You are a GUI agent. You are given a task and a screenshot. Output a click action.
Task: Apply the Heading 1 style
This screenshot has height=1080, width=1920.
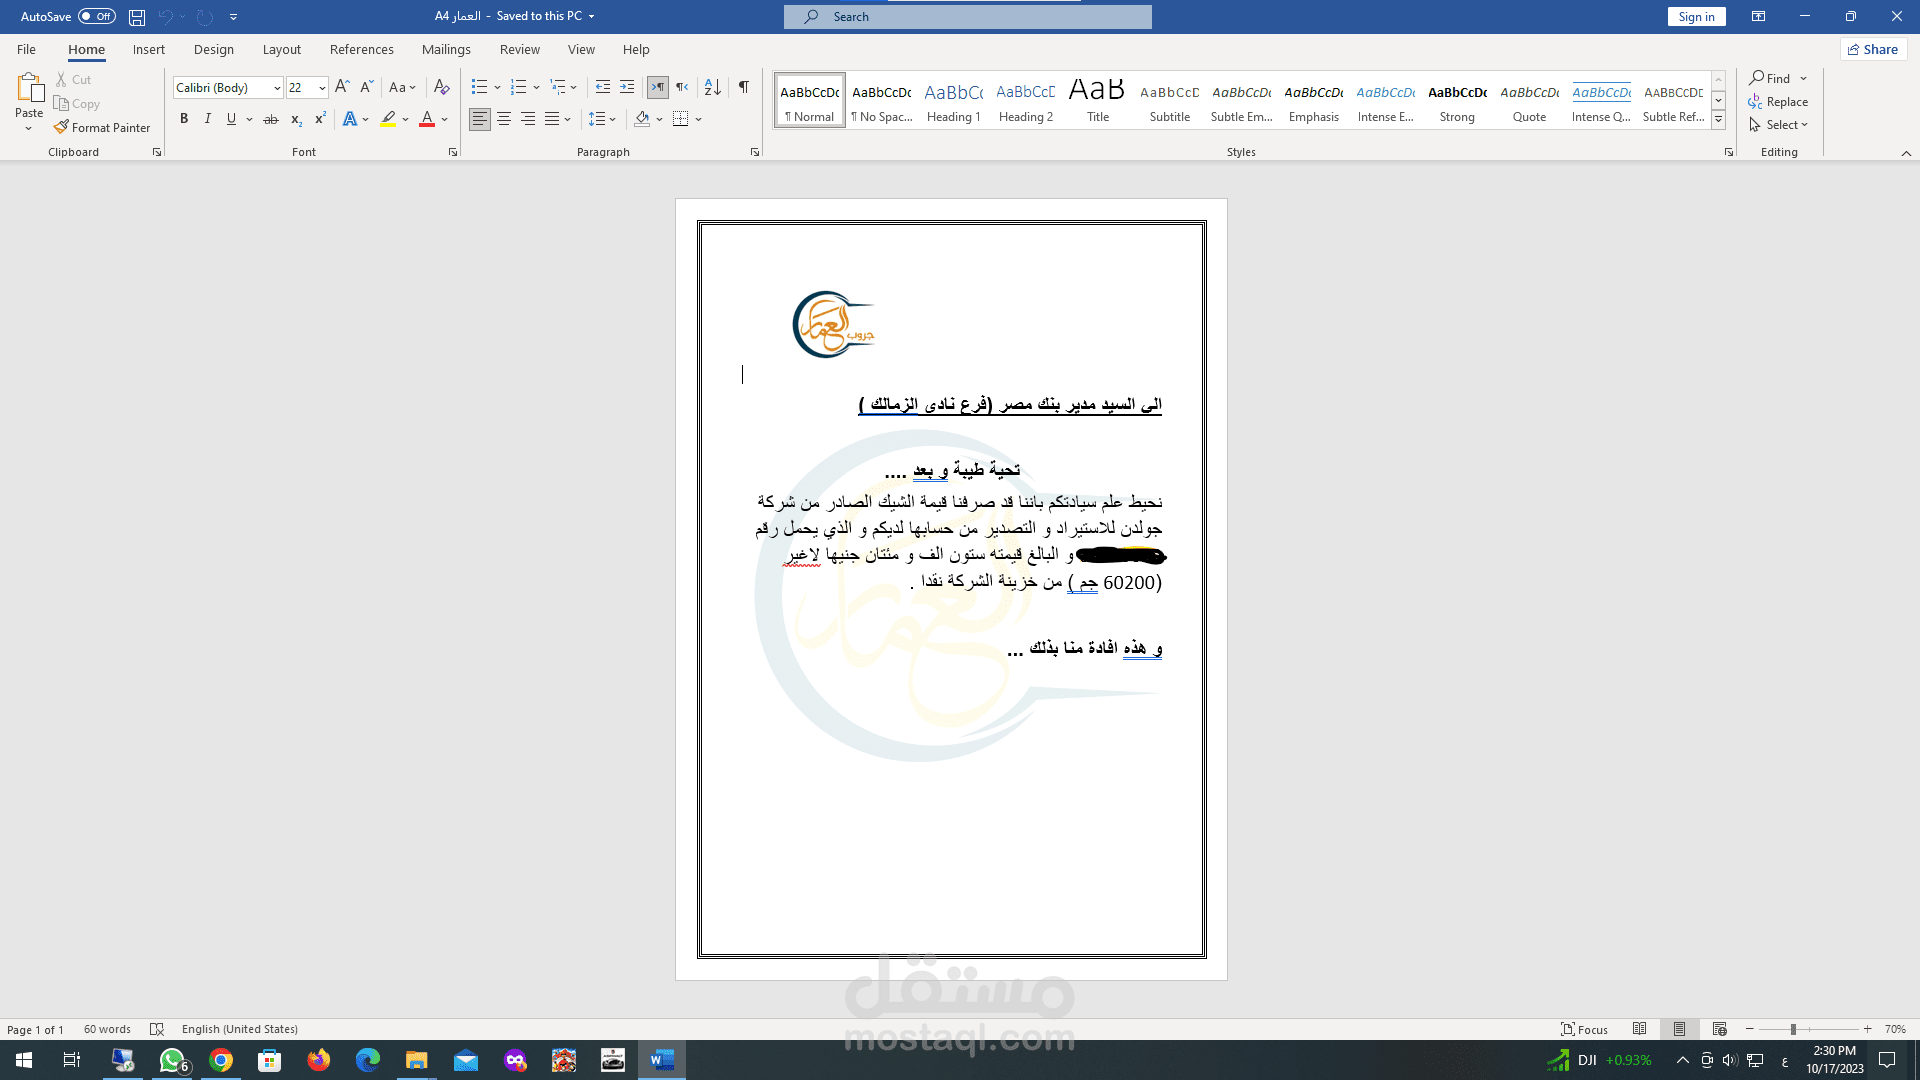click(954, 100)
